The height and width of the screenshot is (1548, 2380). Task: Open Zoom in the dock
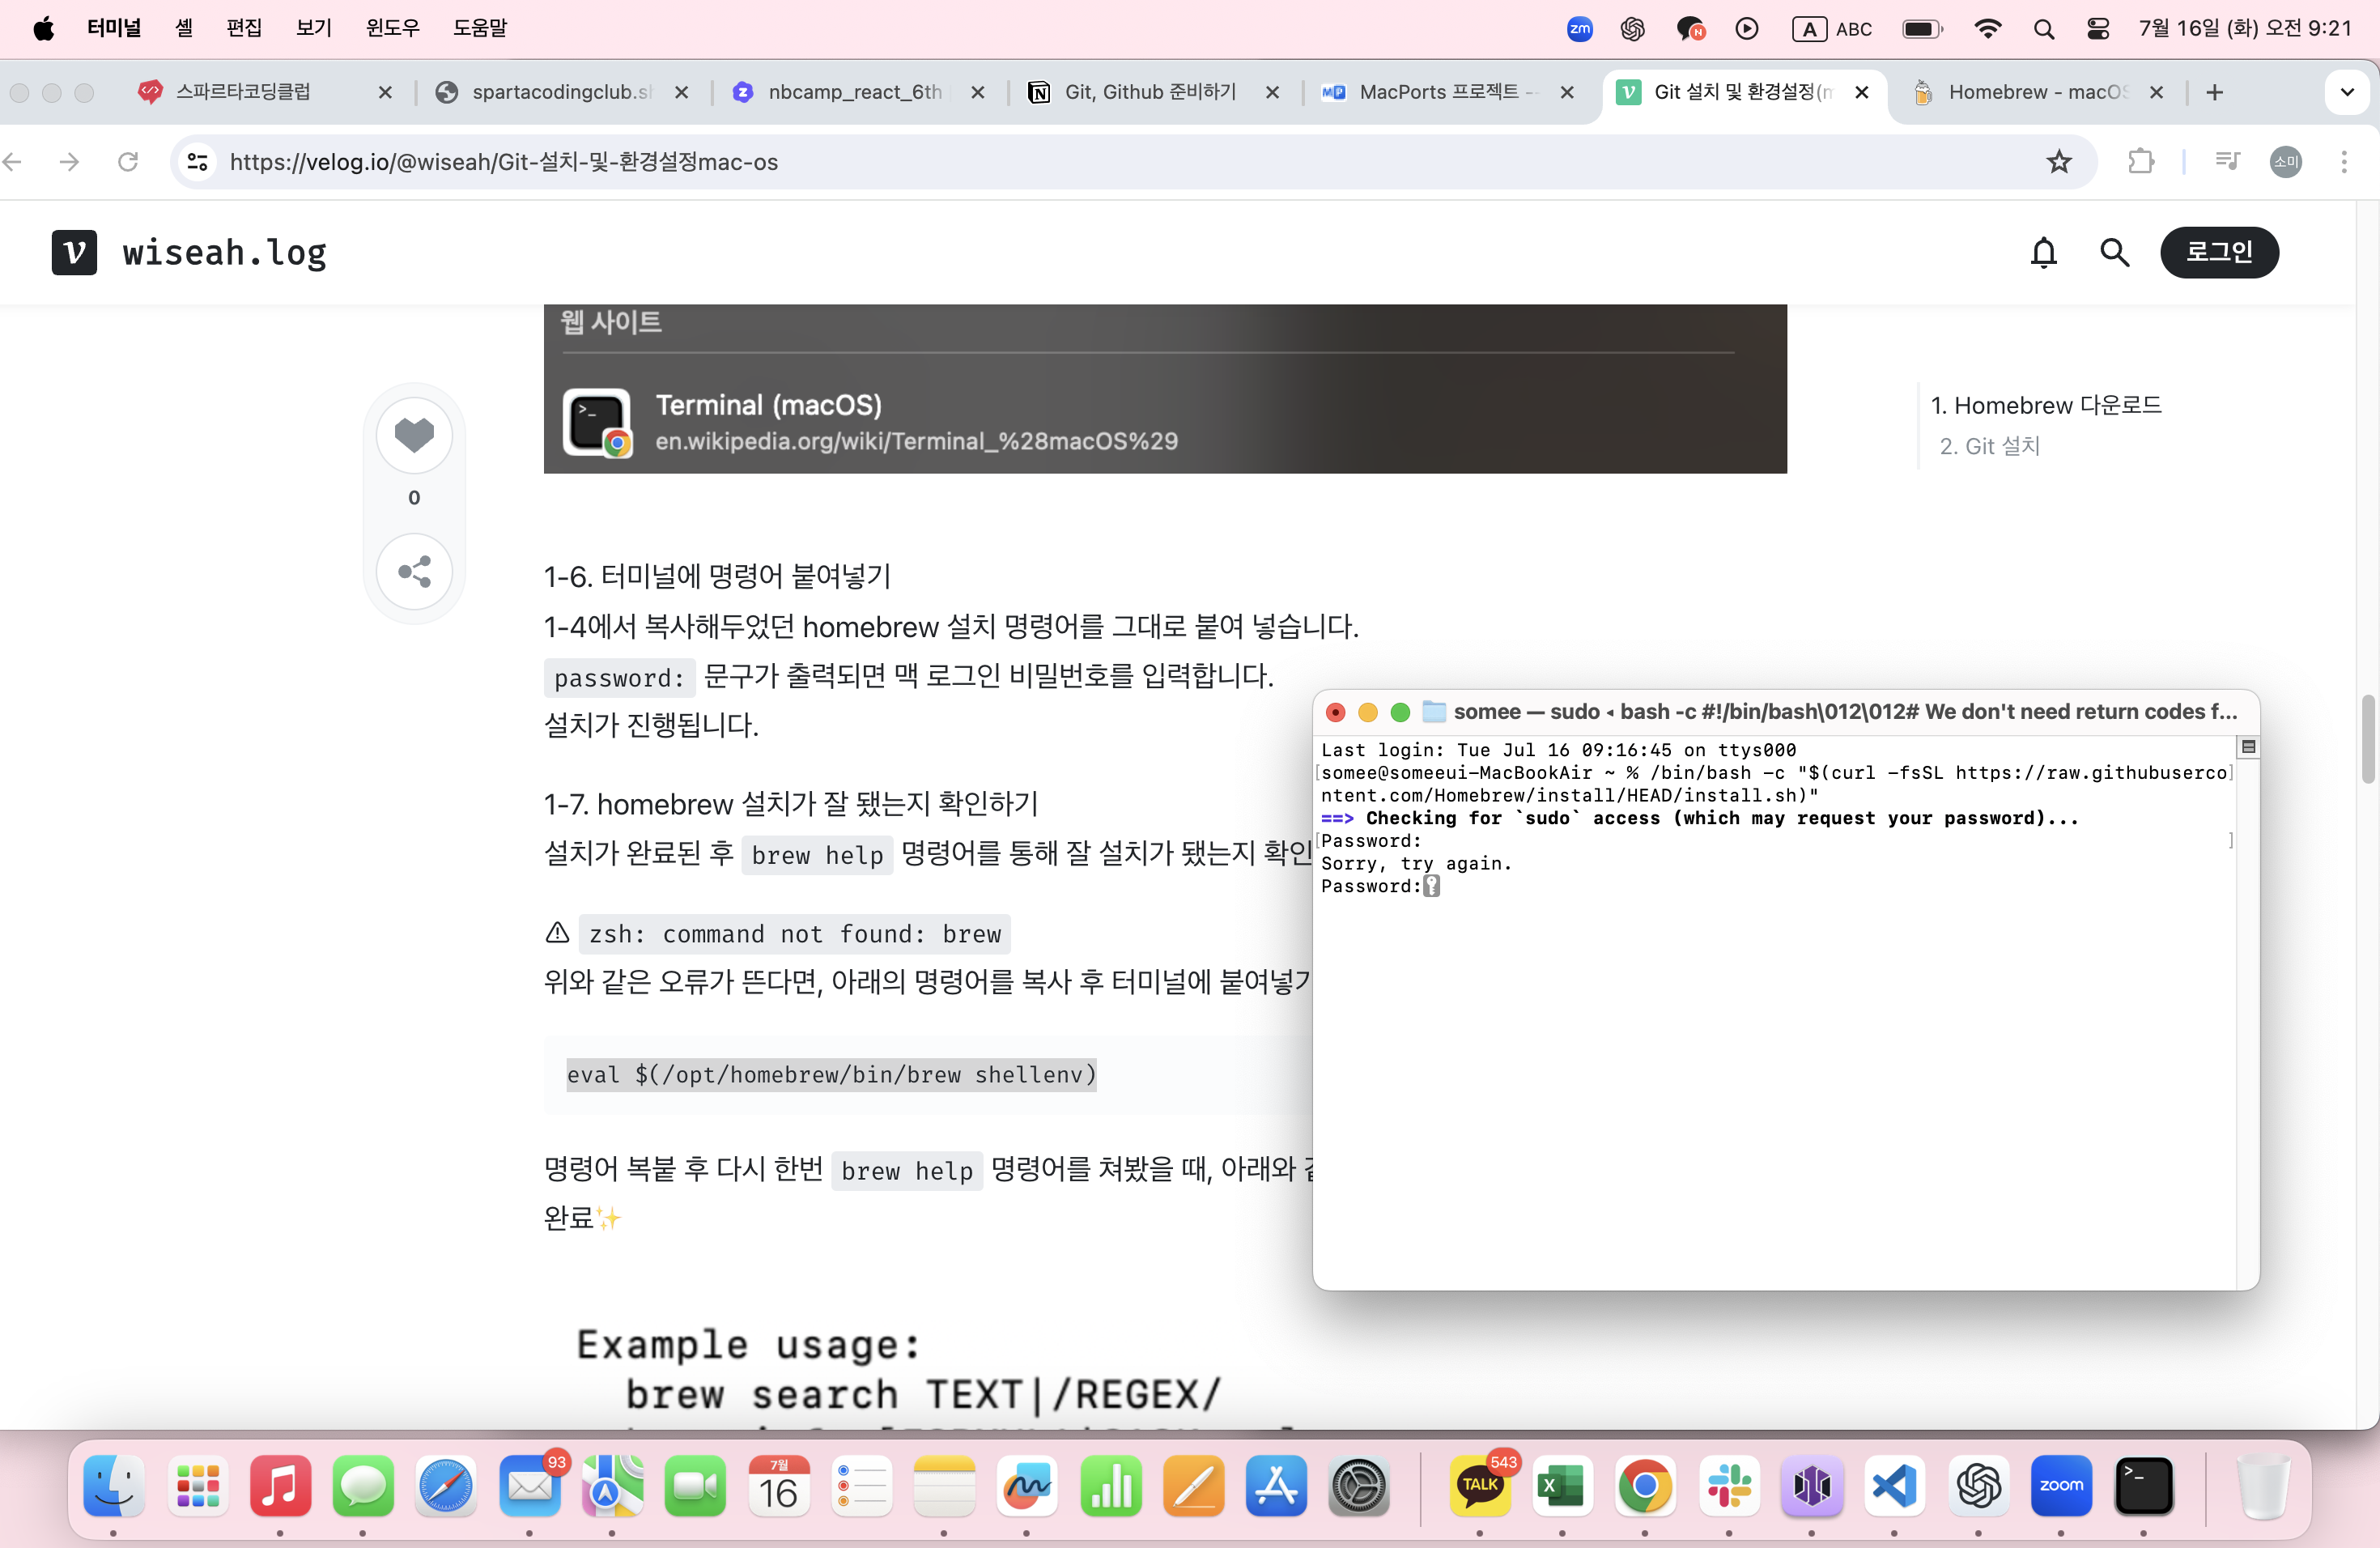coord(2061,1485)
